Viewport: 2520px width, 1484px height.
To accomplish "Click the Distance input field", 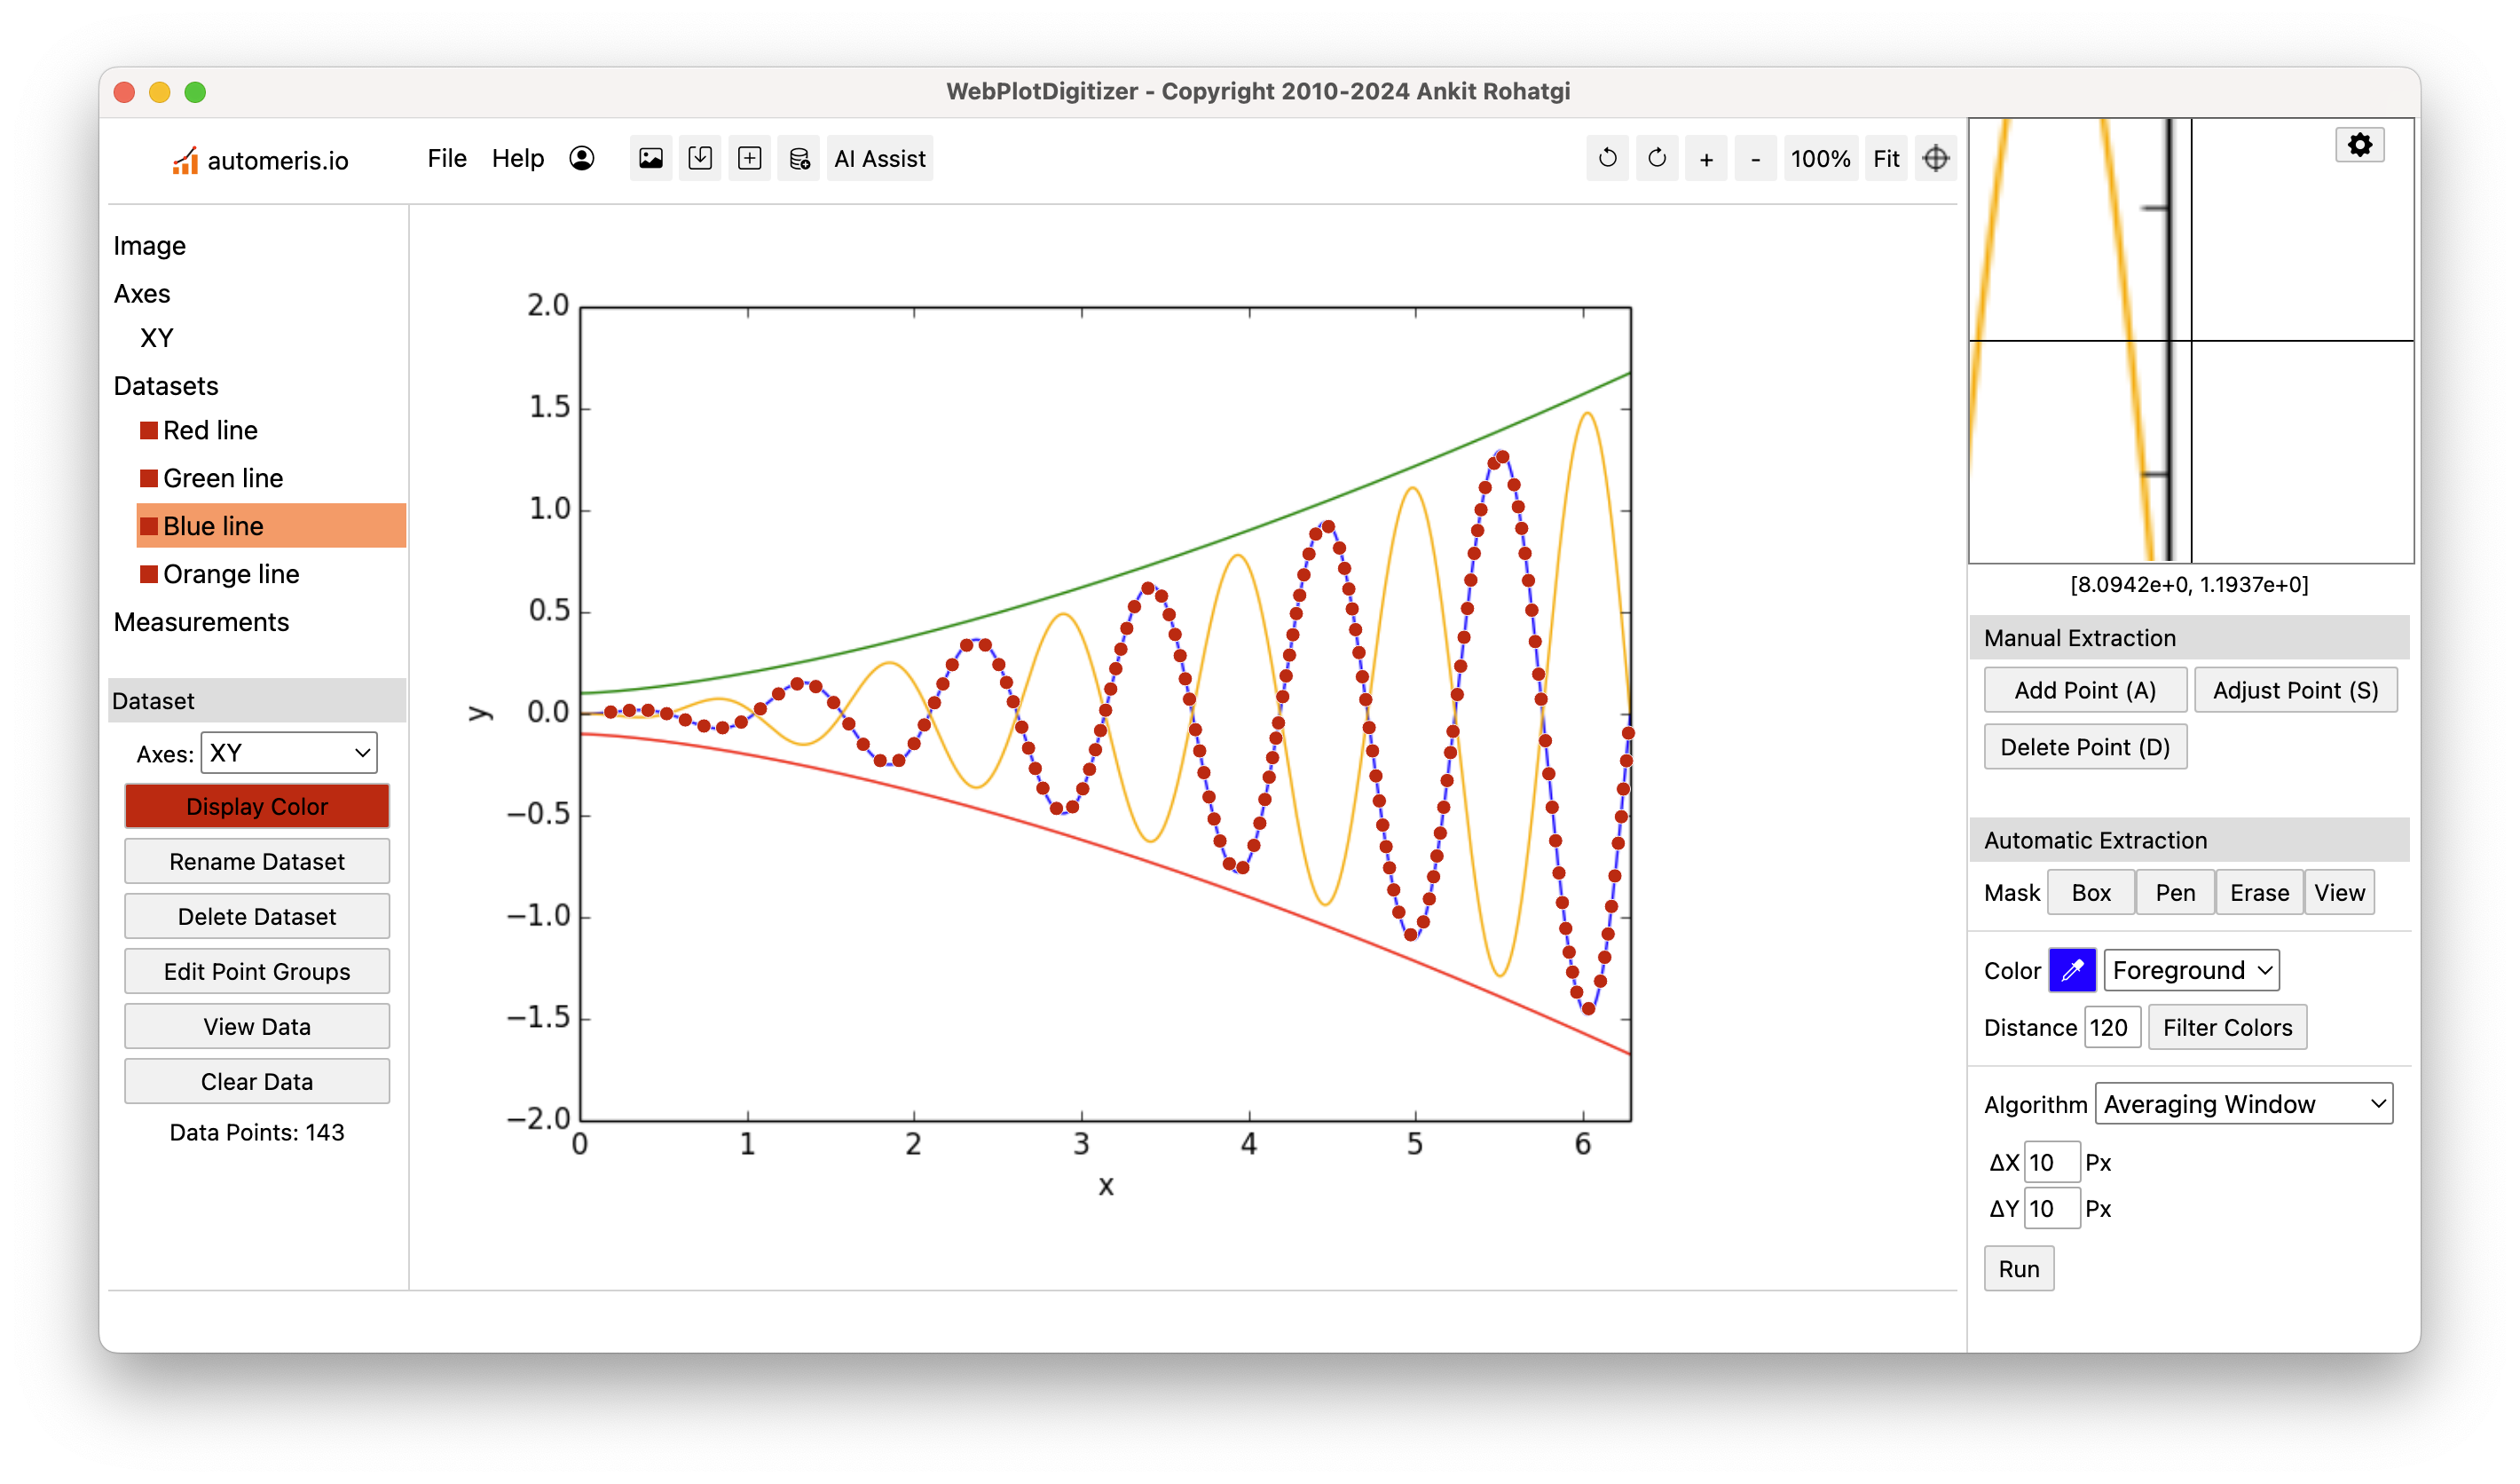I will [x=2114, y=1026].
